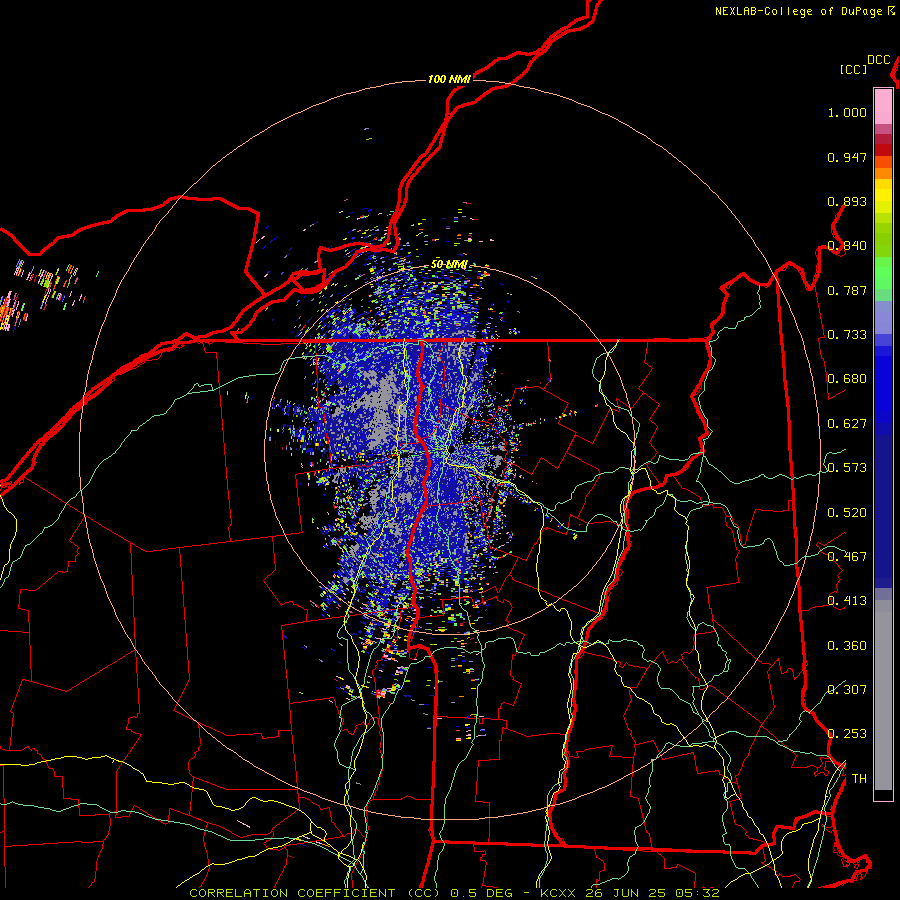900x900 pixels.
Task: Click the KCXX radar station identifier
Action: [557, 893]
